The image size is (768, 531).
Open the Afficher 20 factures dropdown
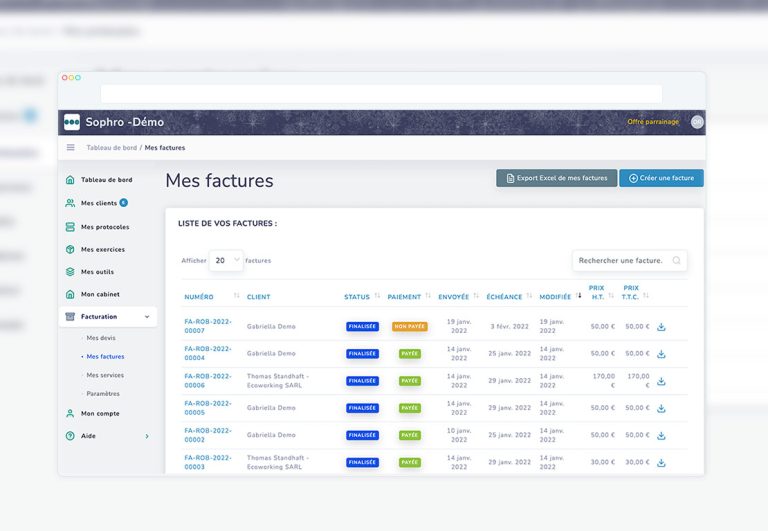(x=226, y=260)
